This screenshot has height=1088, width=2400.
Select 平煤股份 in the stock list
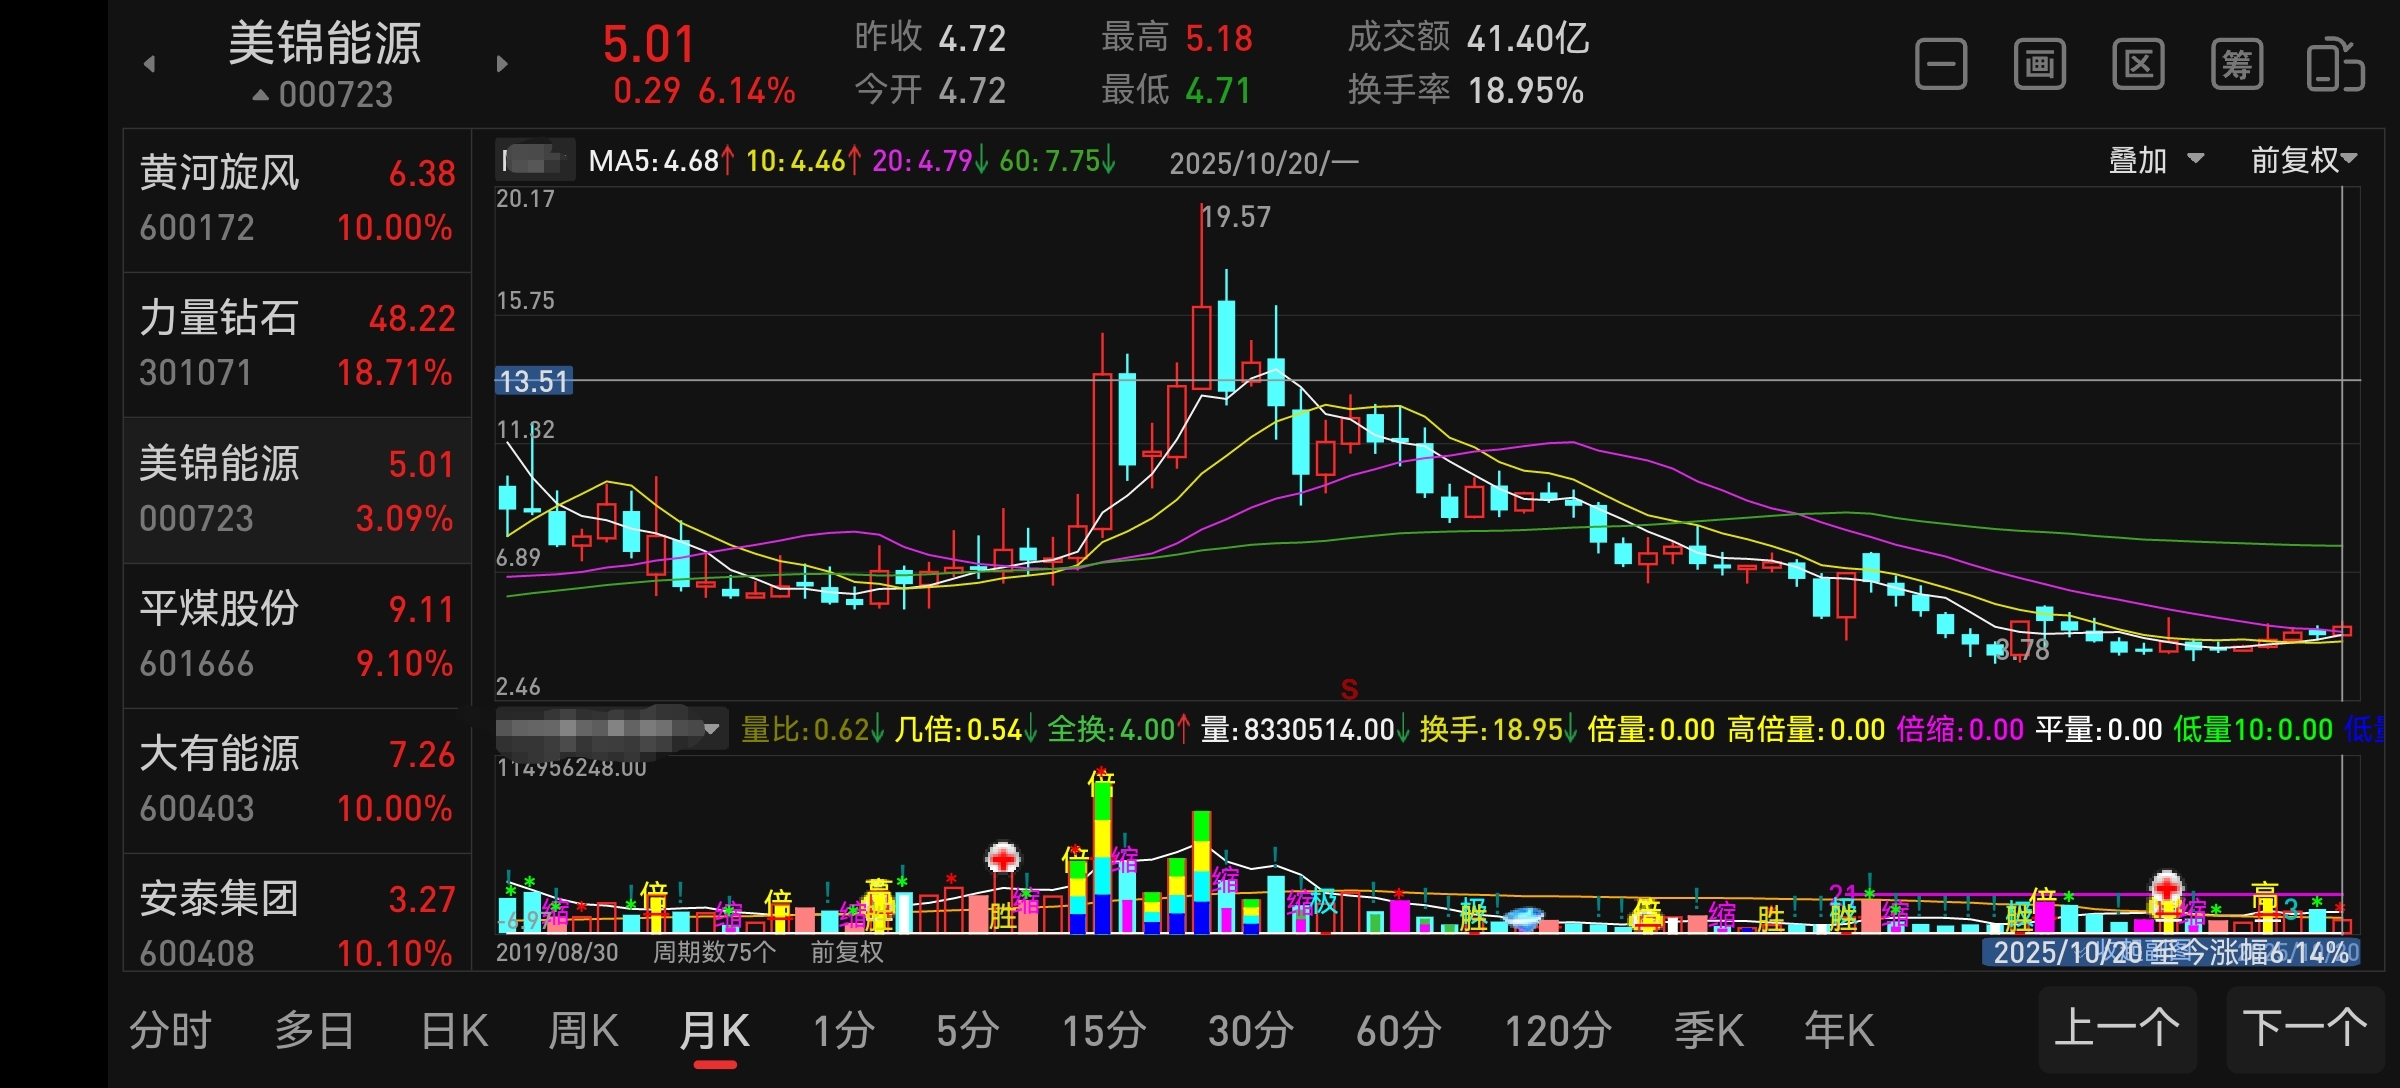pos(297,635)
